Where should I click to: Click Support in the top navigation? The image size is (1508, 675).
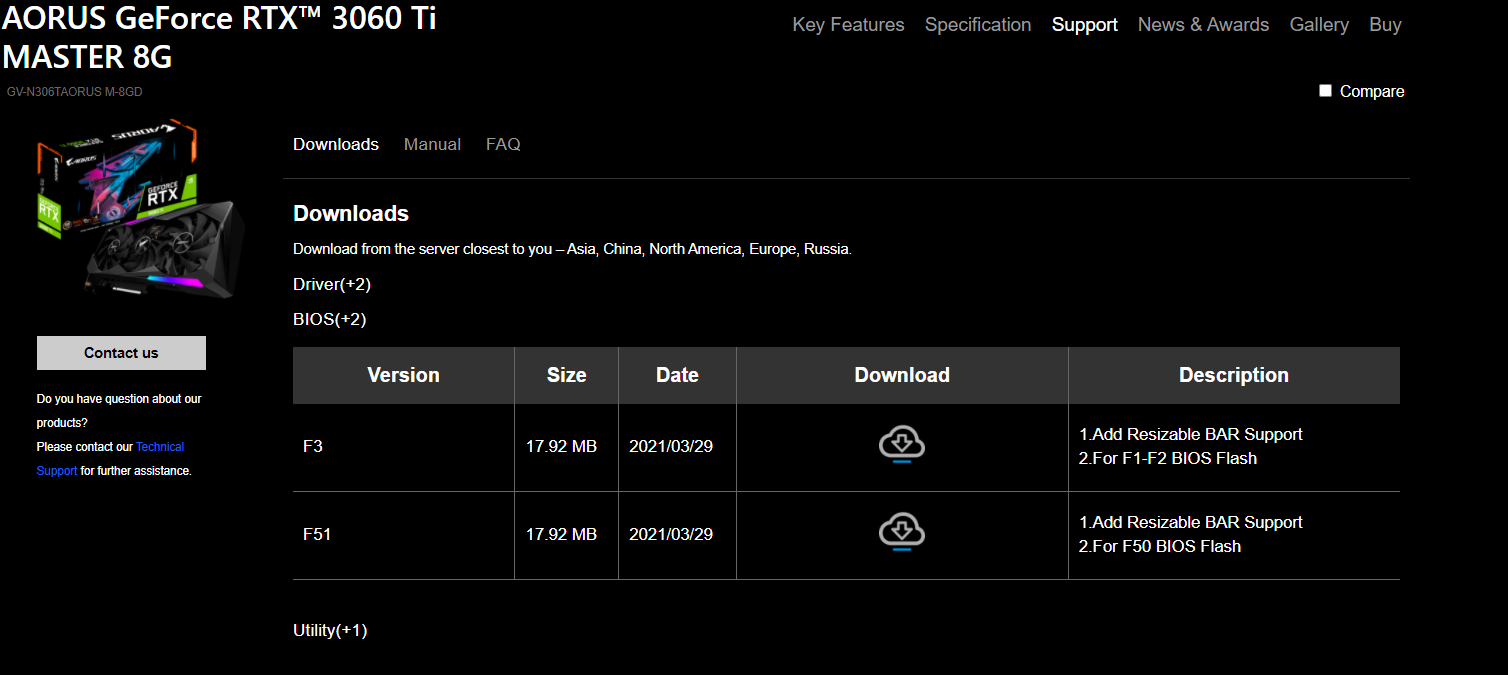pyautogui.click(x=1084, y=25)
